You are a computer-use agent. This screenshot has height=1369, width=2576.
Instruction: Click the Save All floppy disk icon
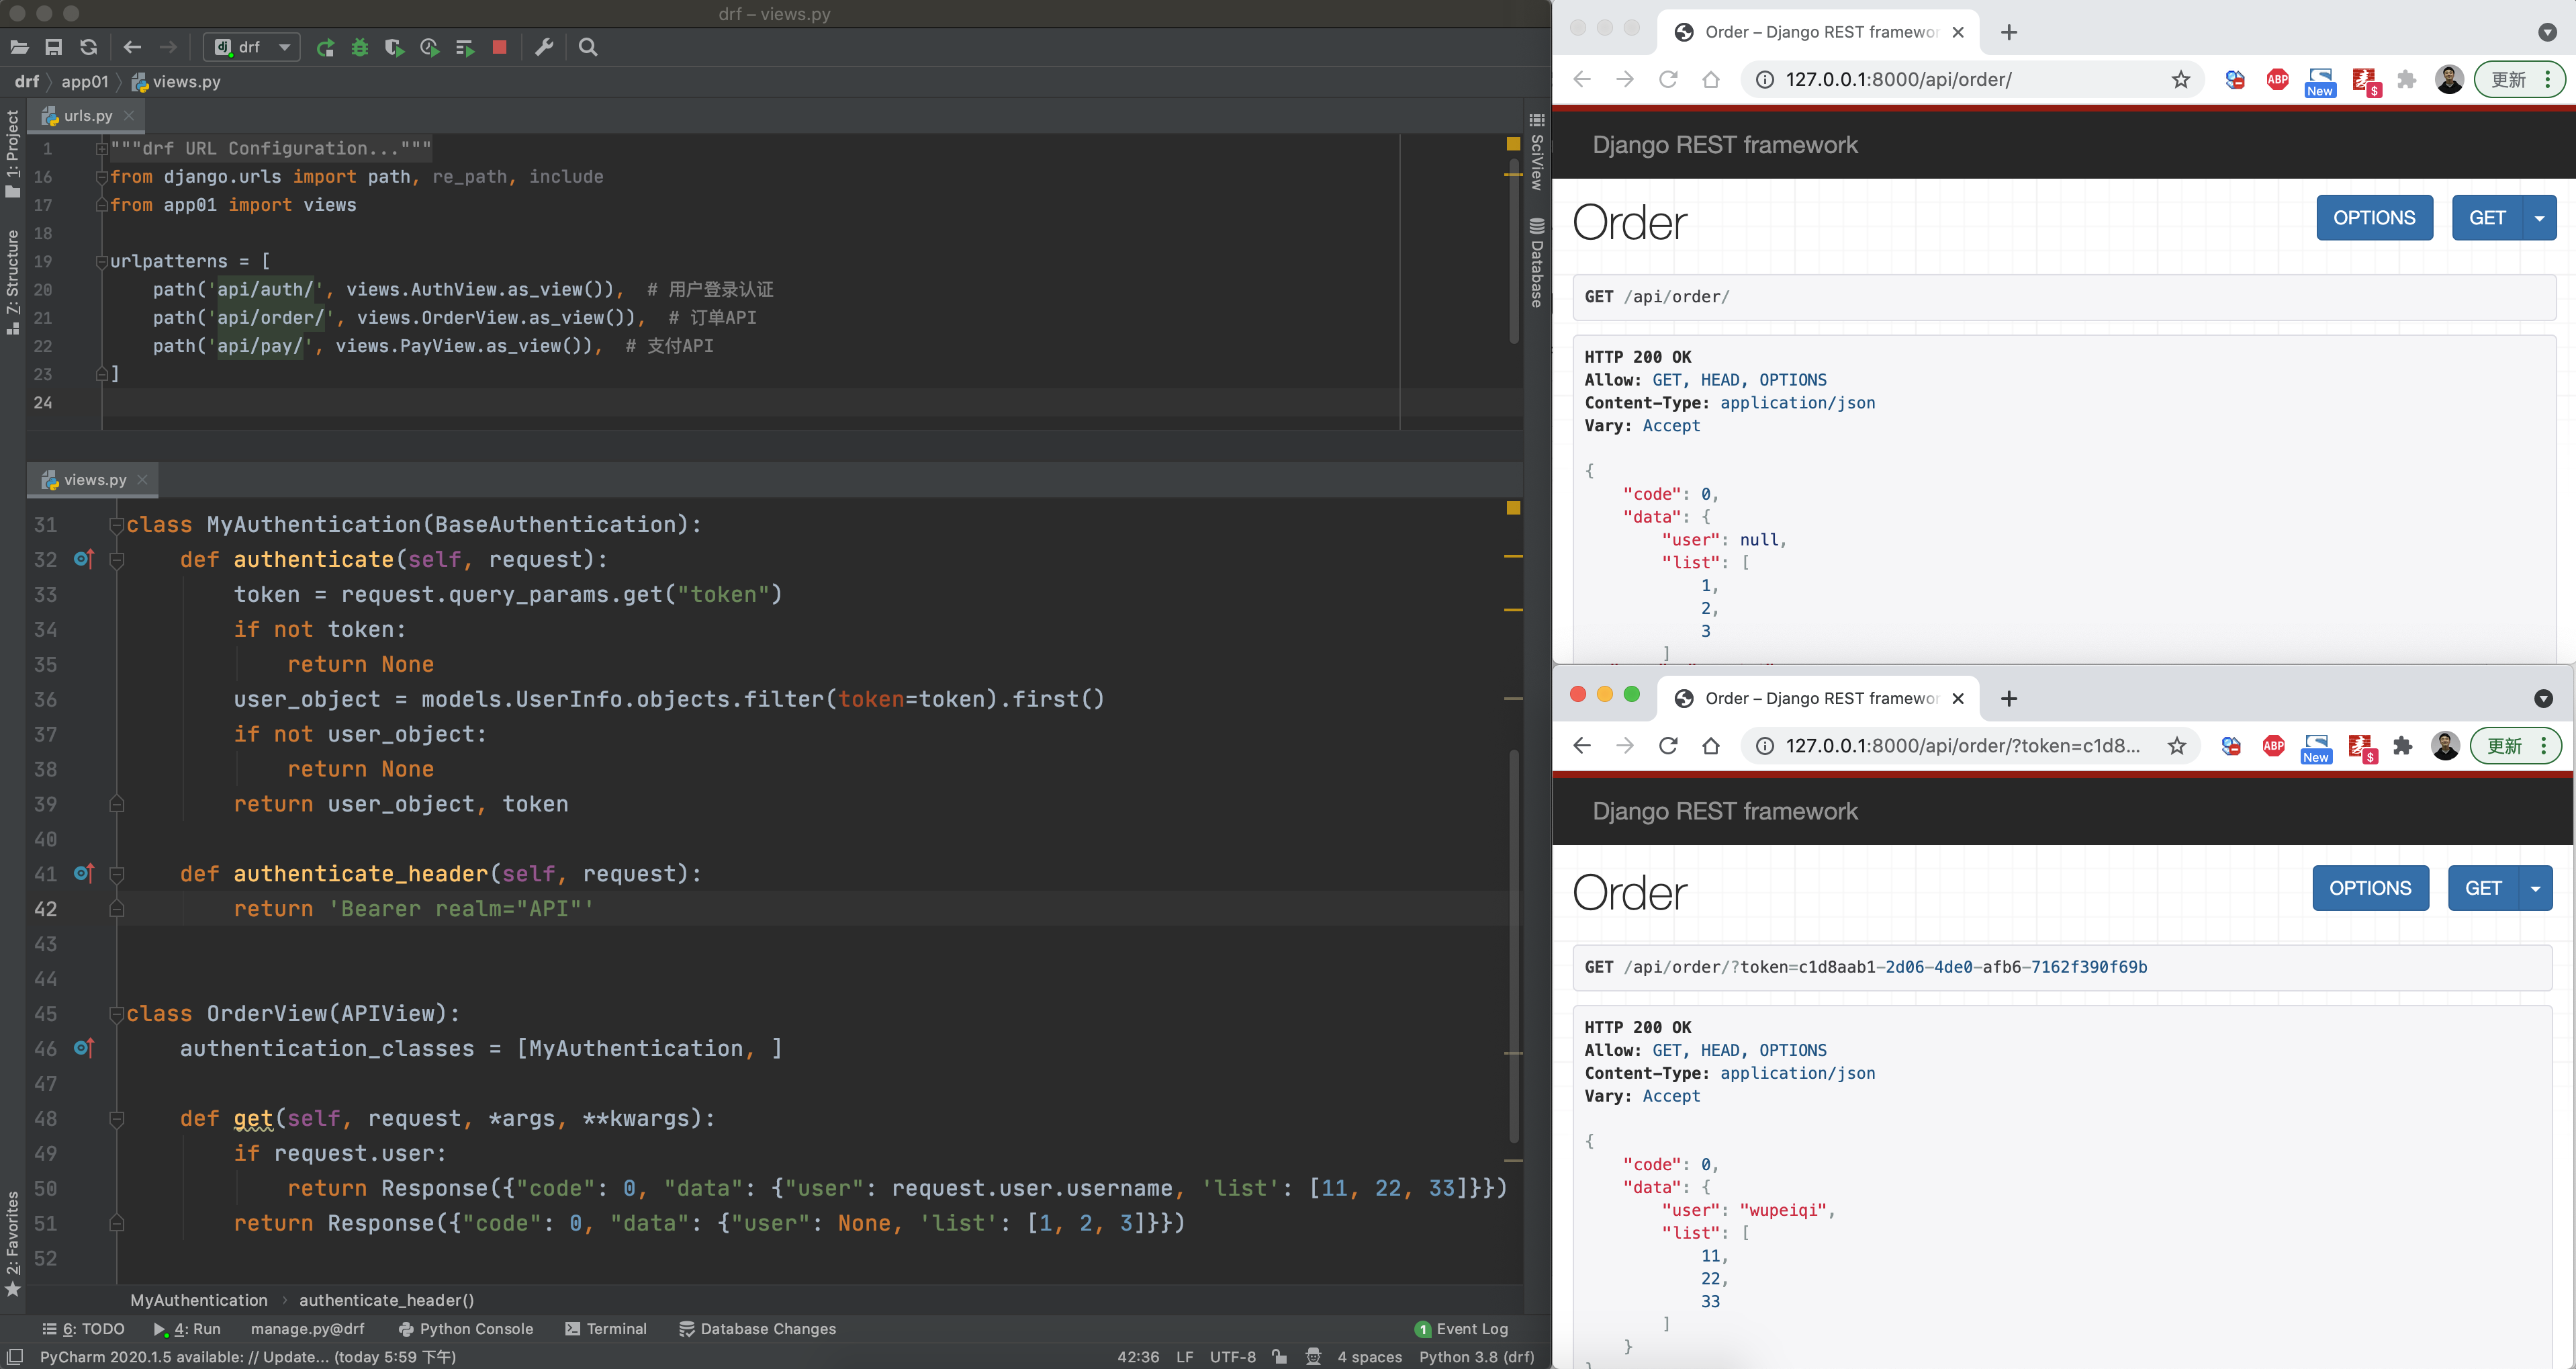point(54,47)
